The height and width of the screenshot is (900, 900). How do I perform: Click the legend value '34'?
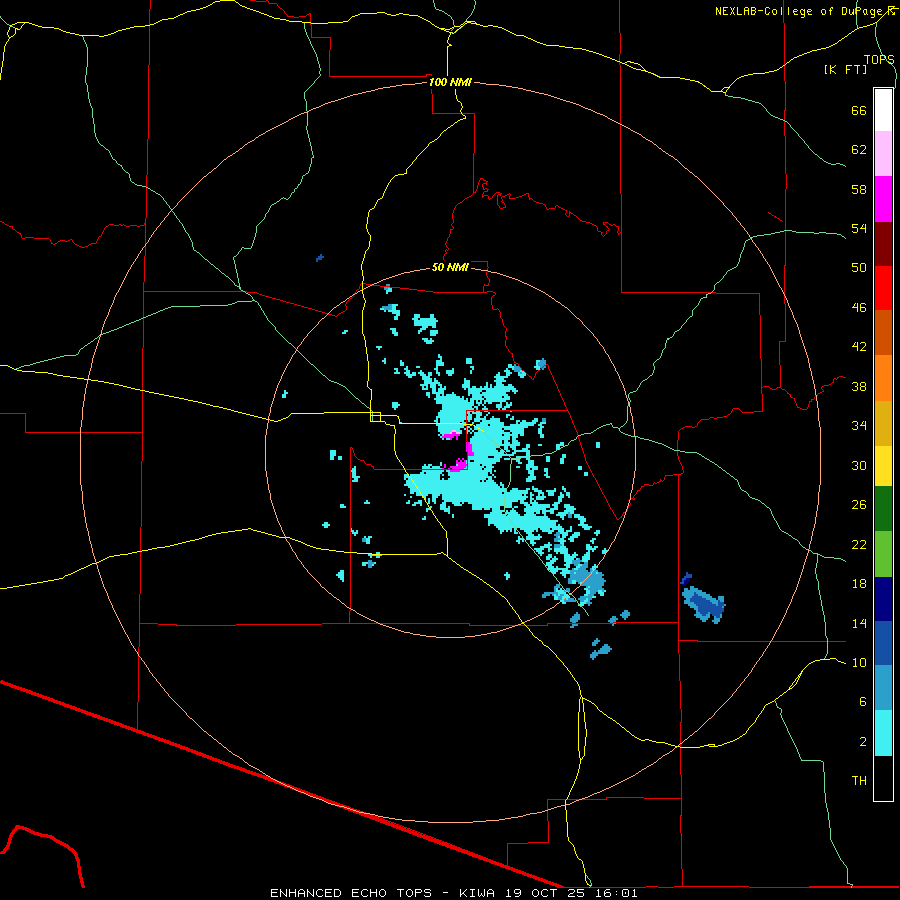[x=859, y=425]
